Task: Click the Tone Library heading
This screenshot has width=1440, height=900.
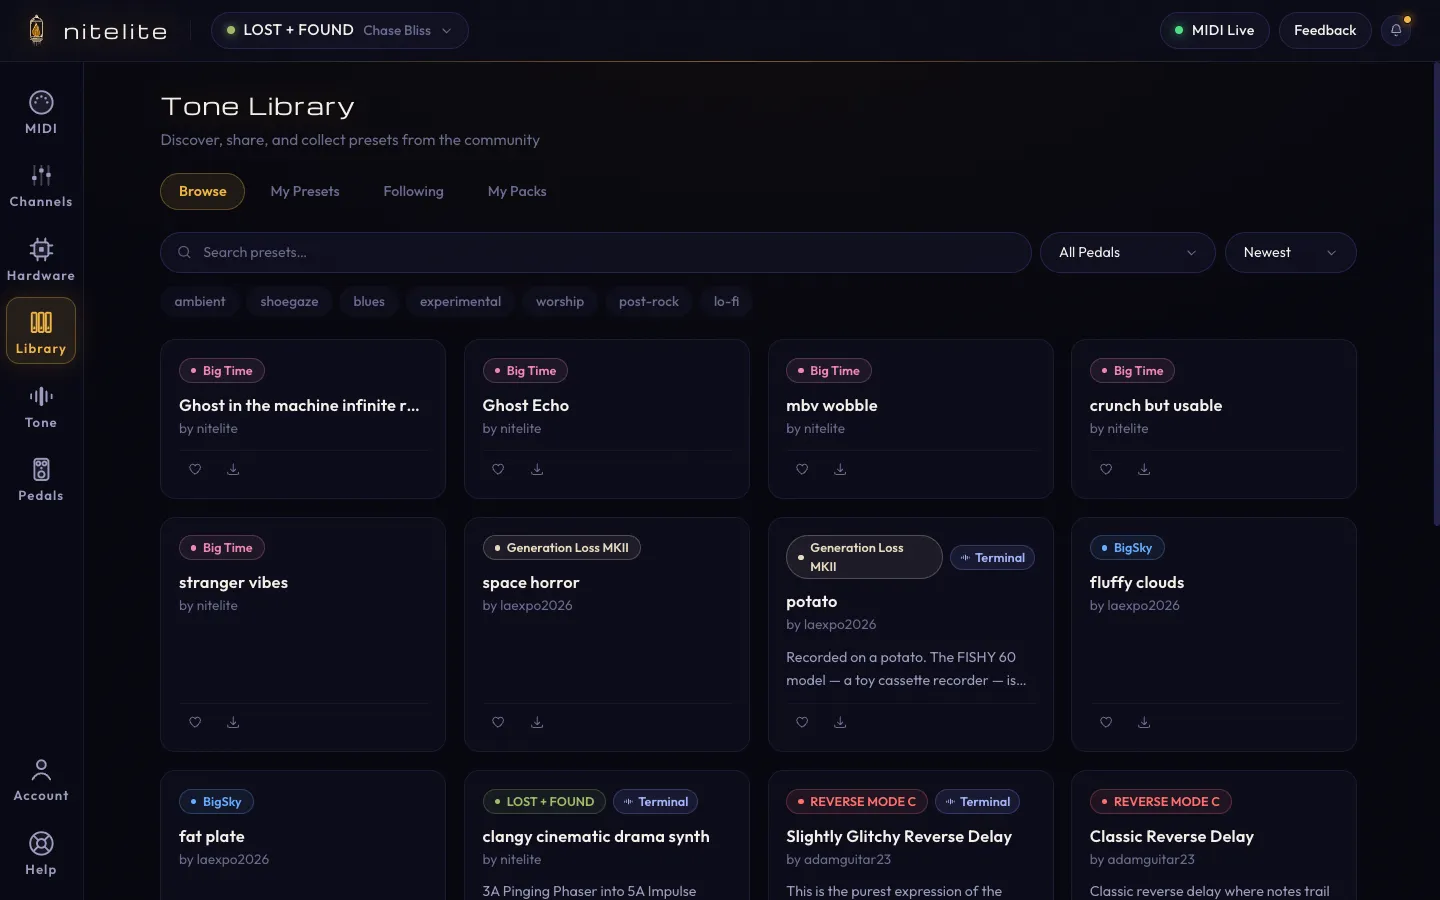Action: pyautogui.click(x=258, y=106)
